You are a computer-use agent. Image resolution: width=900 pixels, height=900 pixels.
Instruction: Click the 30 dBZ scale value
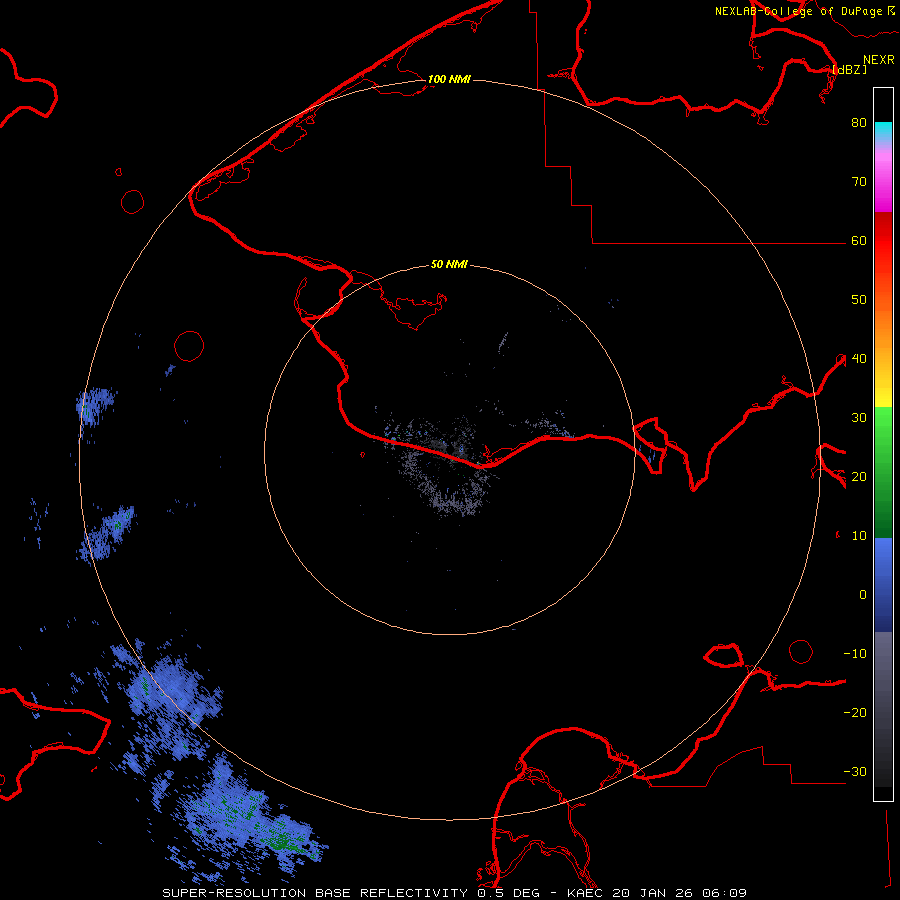[x=859, y=418]
